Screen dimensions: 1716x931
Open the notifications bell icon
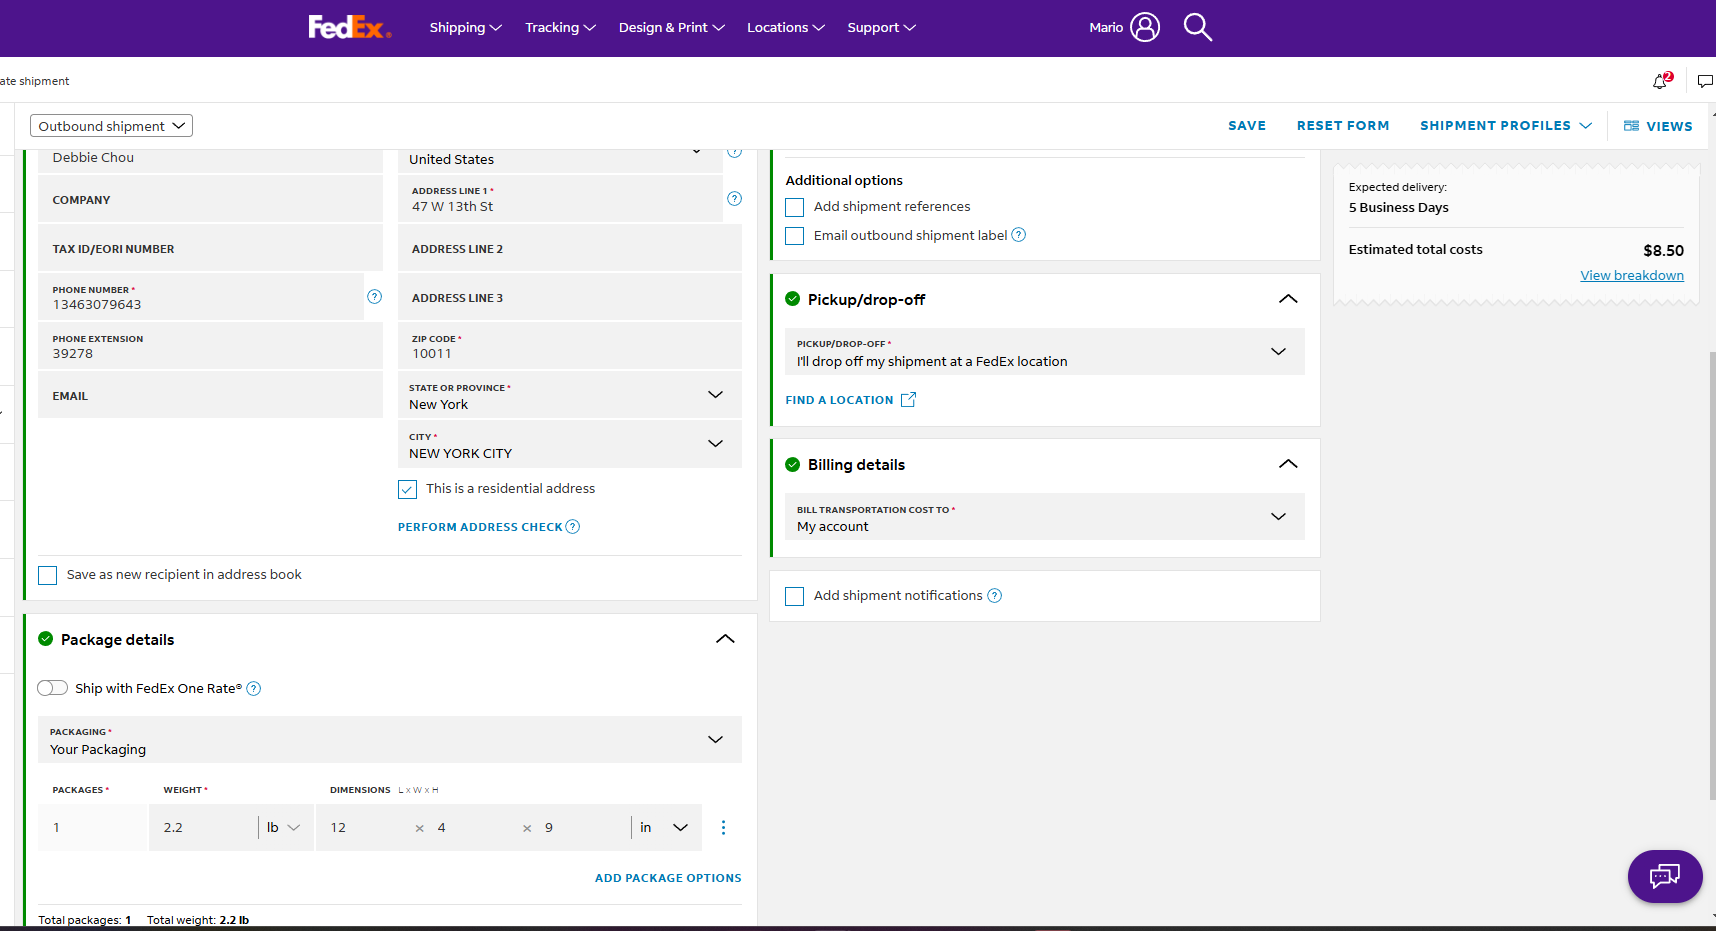tap(1661, 81)
